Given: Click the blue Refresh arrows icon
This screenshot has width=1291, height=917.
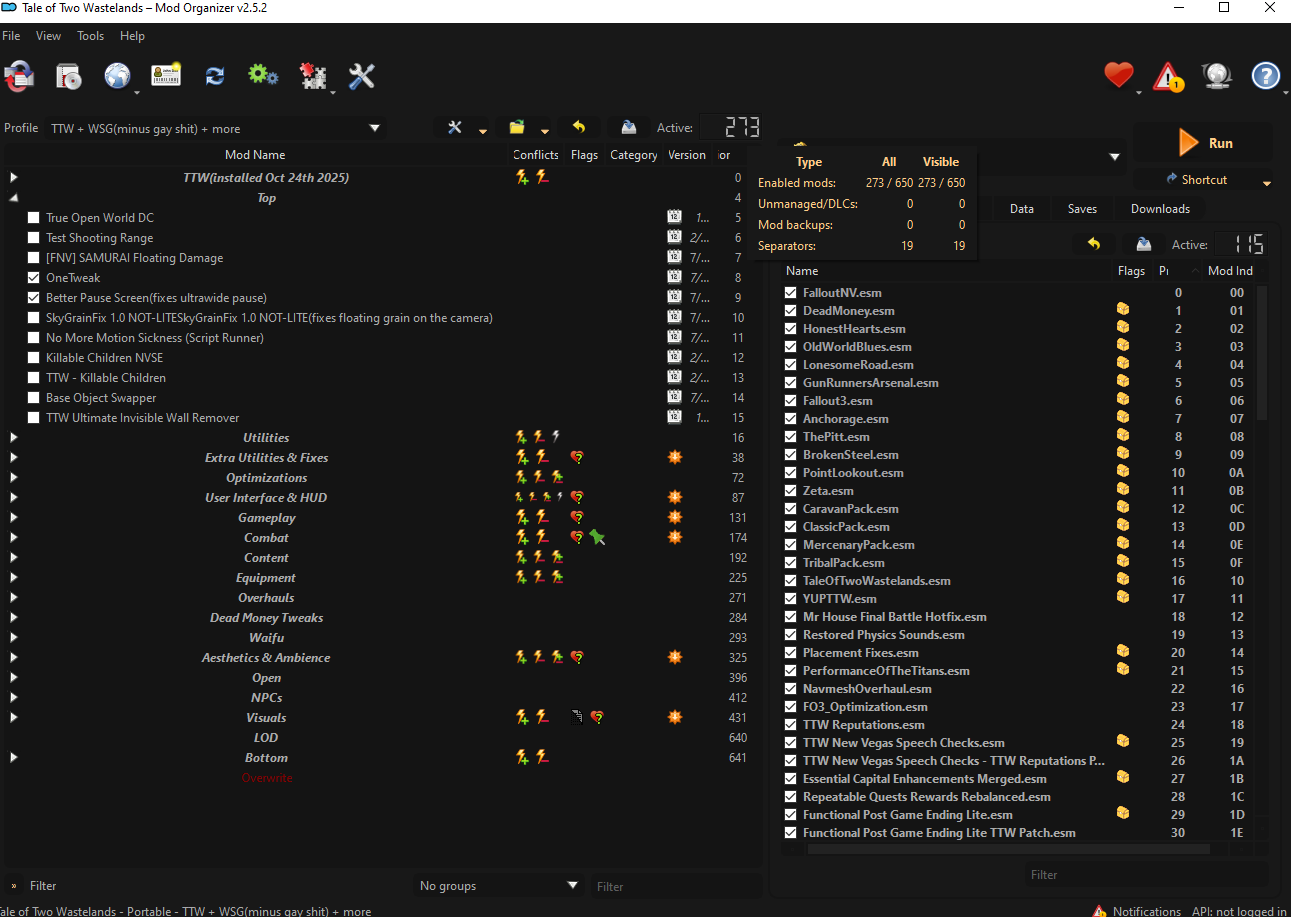Looking at the screenshot, I should point(215,76).
